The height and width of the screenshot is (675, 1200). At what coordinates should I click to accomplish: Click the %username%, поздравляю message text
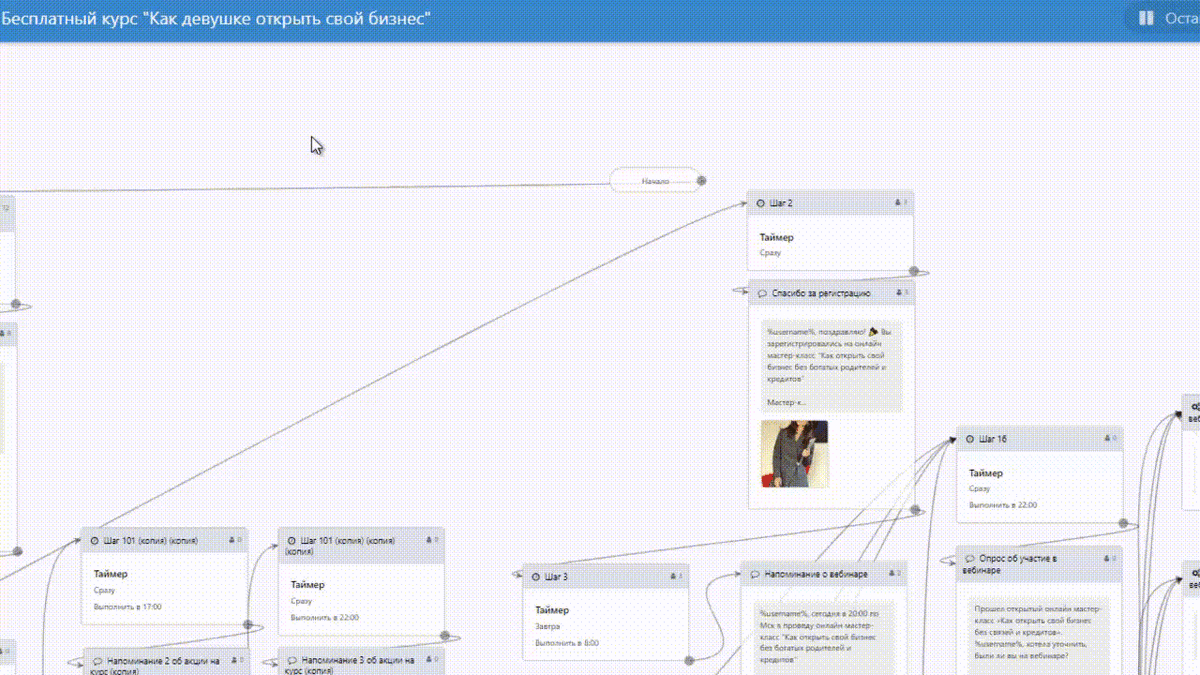tap(830, 356)
